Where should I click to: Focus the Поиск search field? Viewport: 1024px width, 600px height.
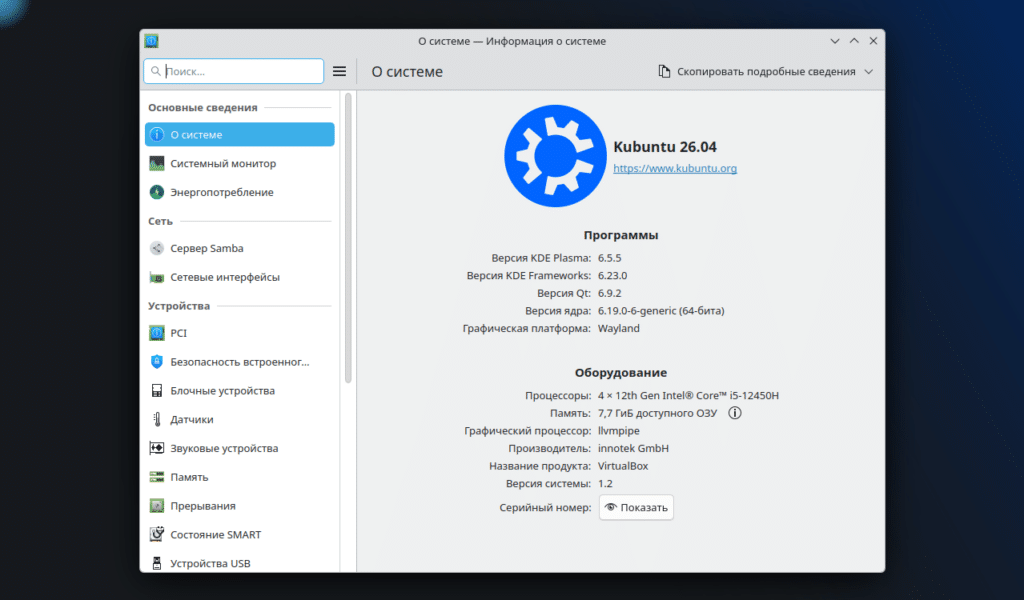point(233,71)
